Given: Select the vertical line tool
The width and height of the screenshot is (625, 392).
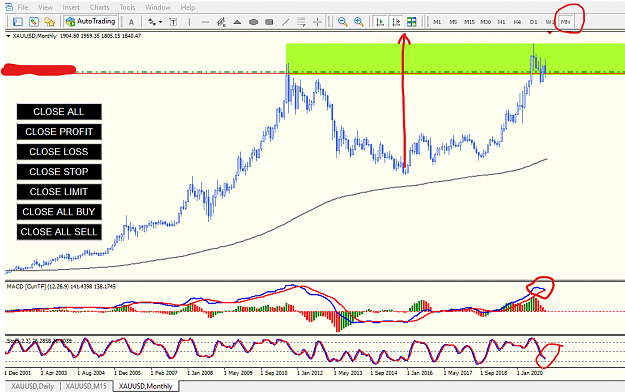Looking at the screenshot, I should tap(189, 22).
